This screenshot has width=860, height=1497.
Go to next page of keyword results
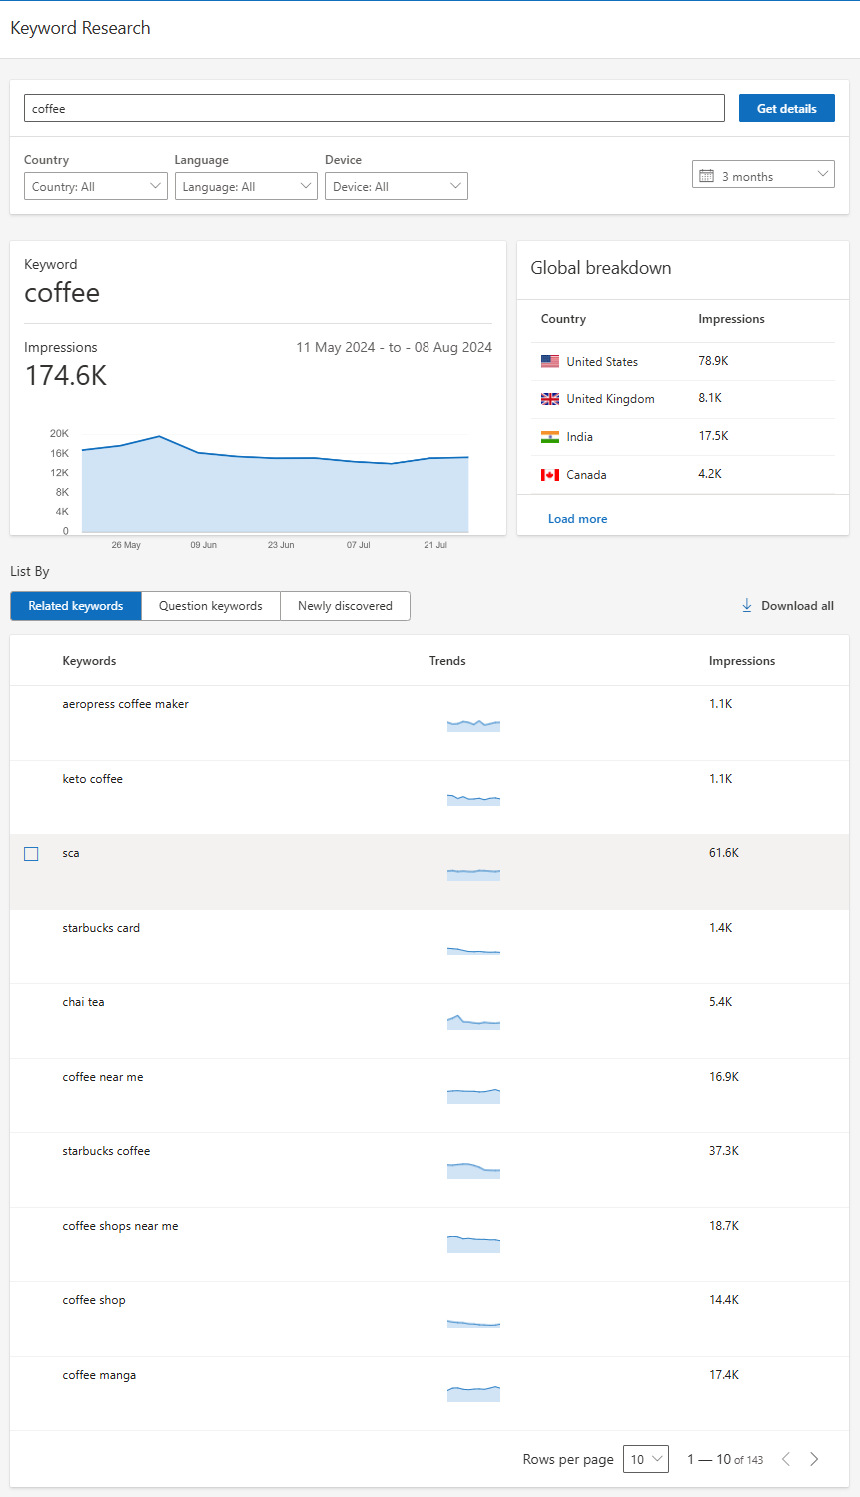[814, 1459]
